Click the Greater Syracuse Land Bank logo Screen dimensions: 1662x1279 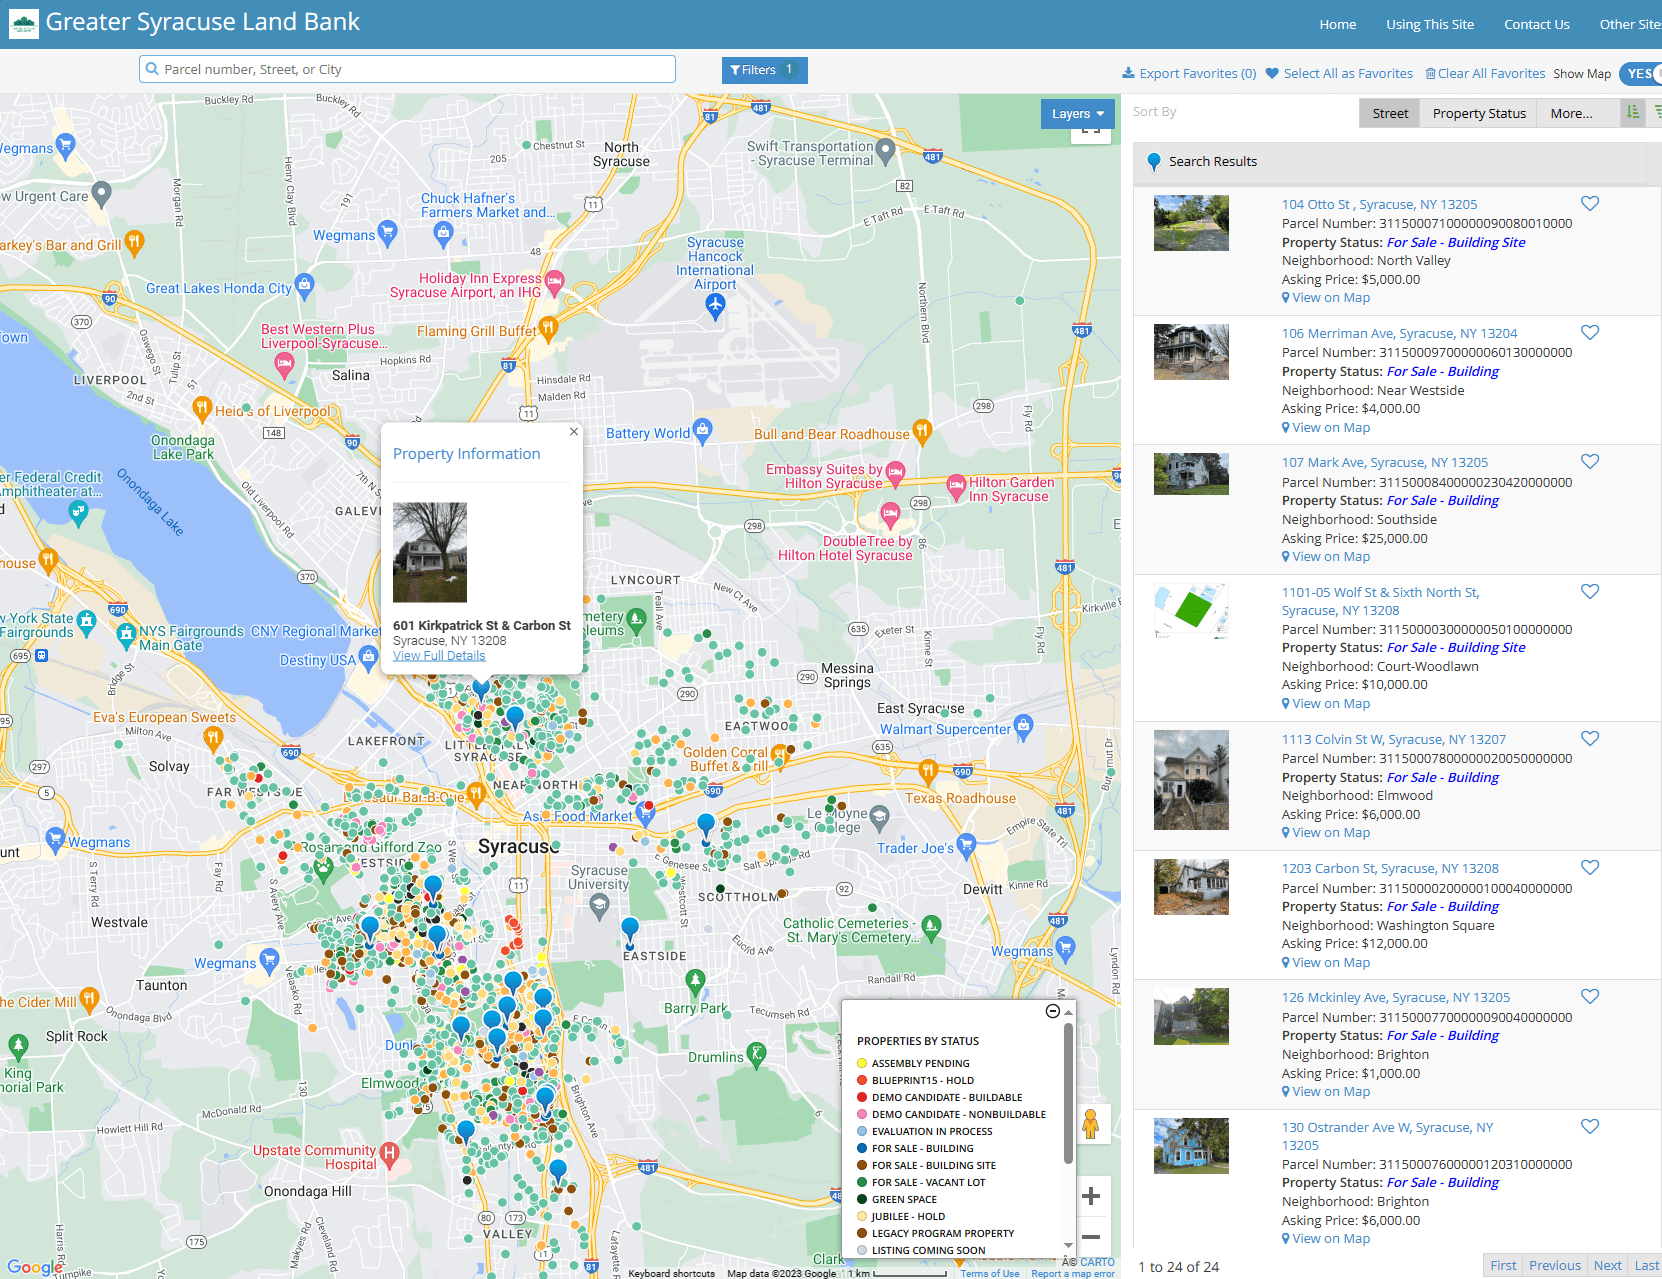coord(23,24)
